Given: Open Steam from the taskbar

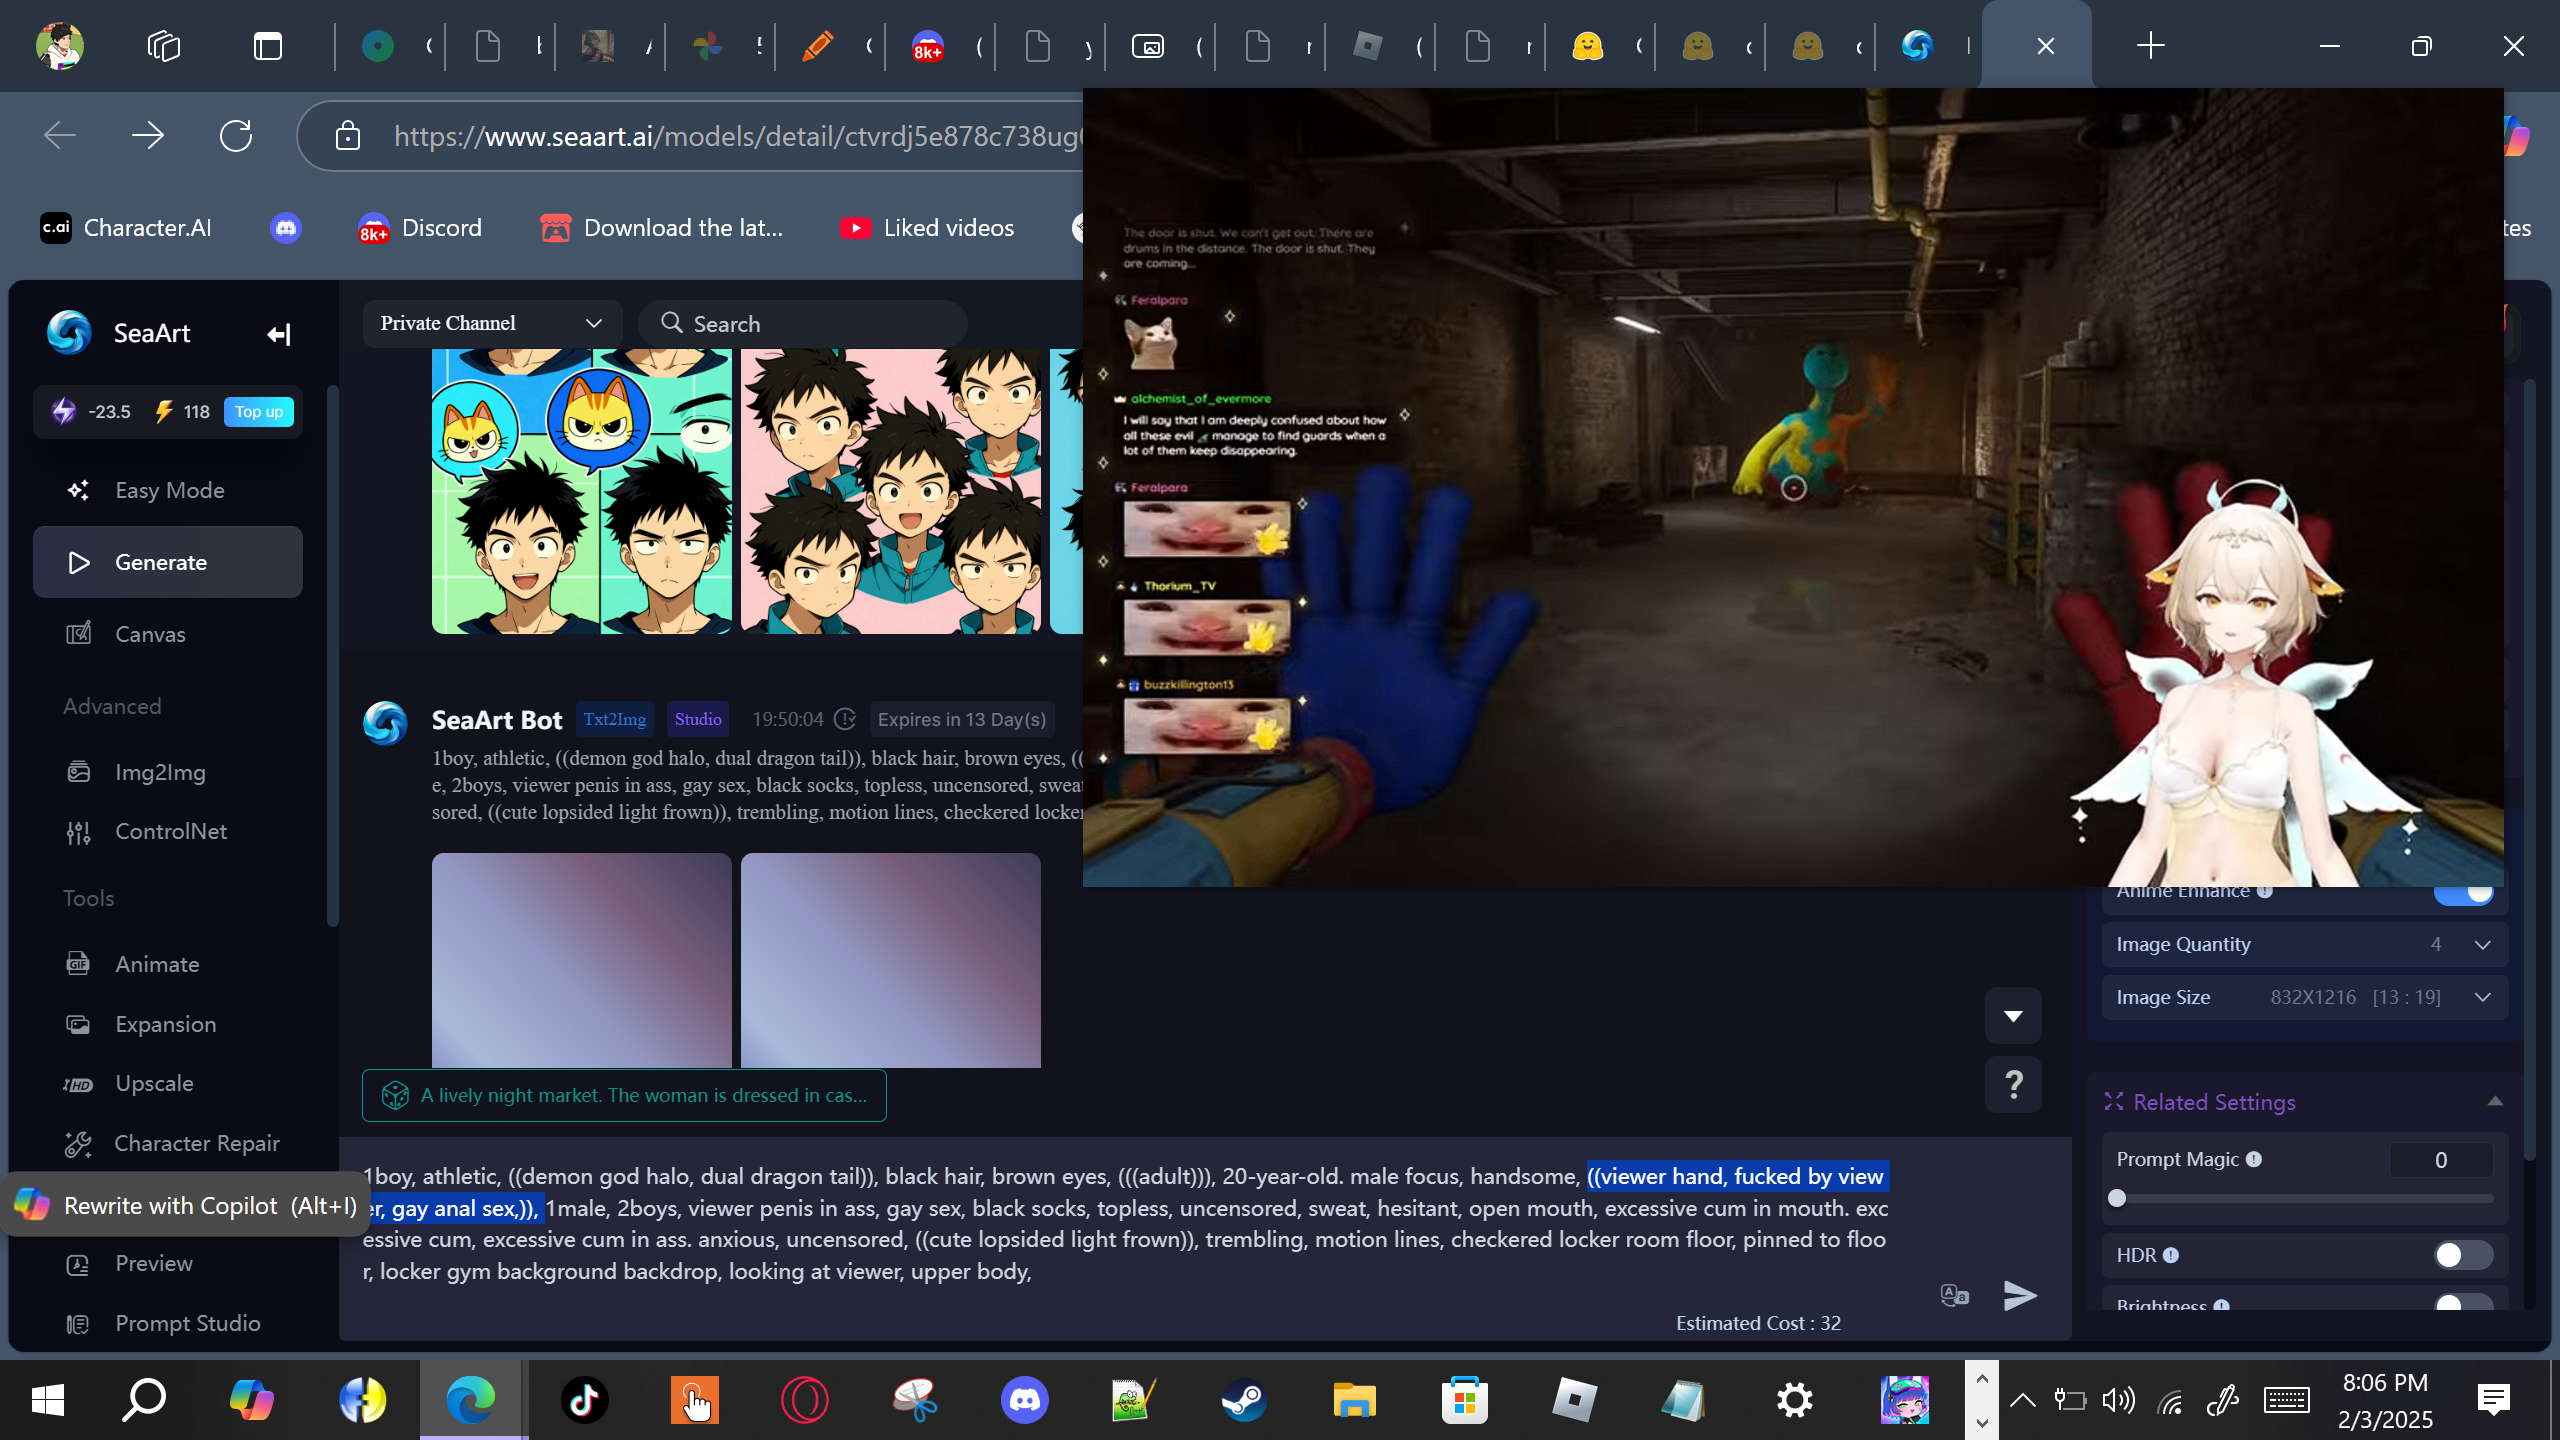Looking at the screenshot, I should tap(1245, 1400).
